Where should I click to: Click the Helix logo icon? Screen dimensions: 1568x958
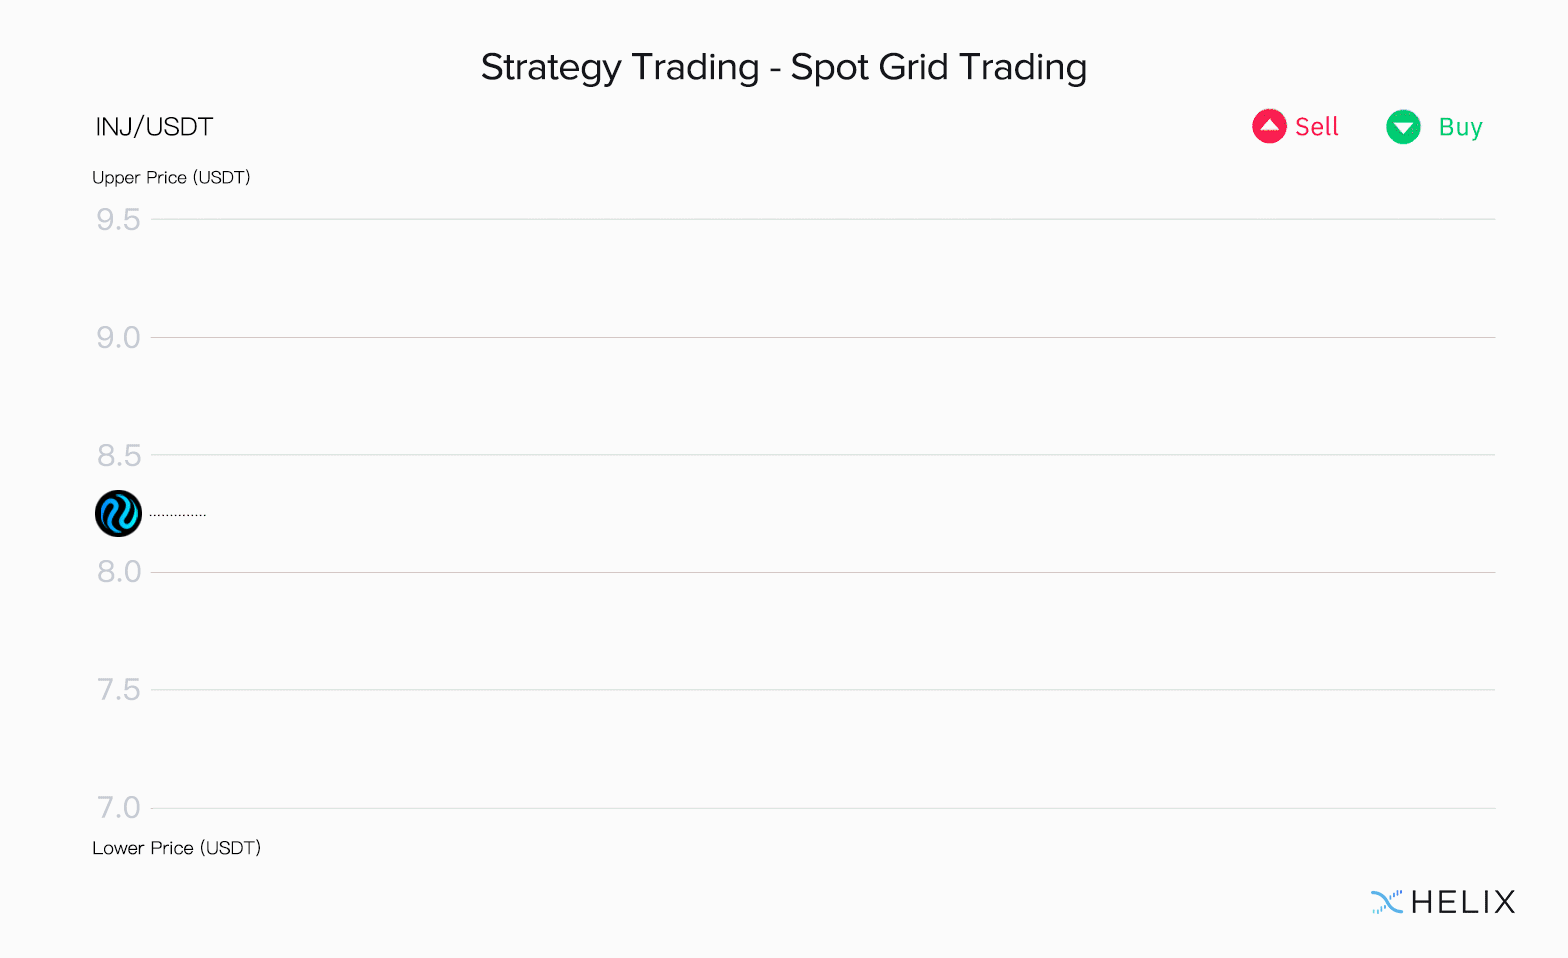[1387, 902]
